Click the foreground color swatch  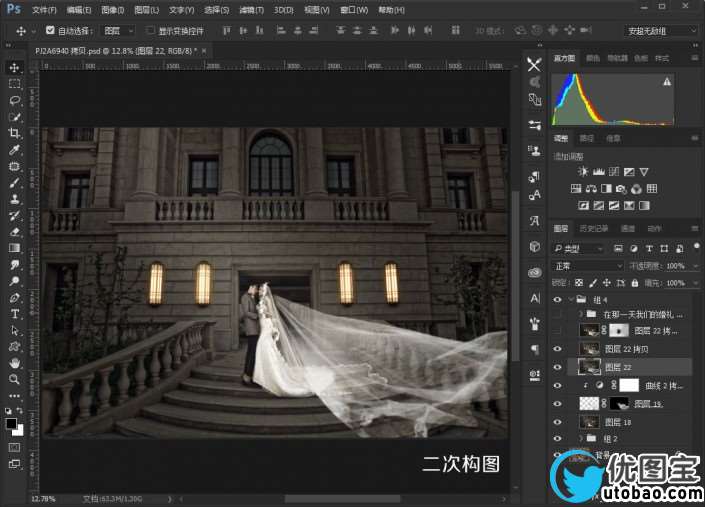11,423
